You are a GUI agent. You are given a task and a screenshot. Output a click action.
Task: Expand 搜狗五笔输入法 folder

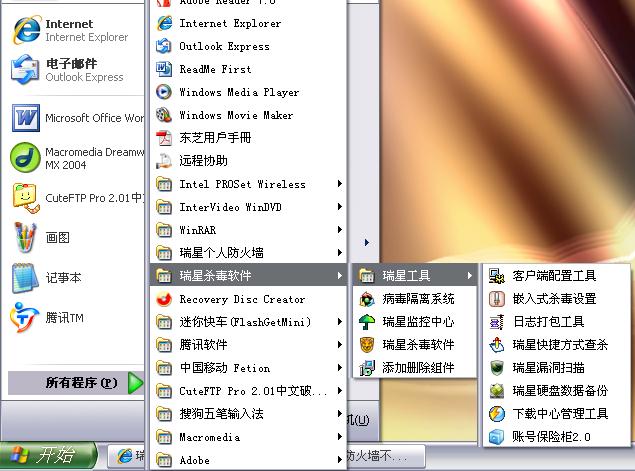[248, 414]
